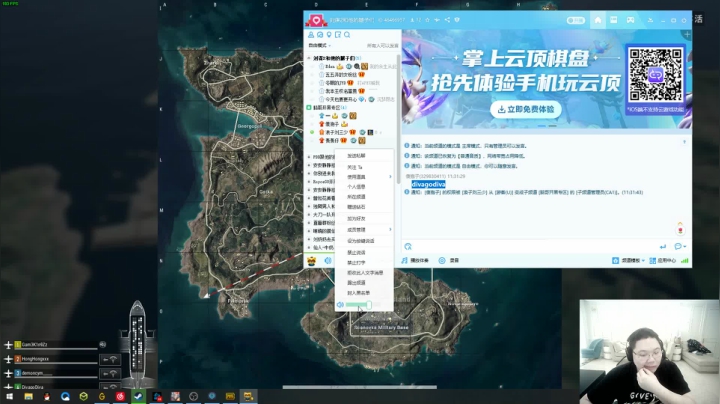Open the yellow G taskbar icon
This screenshot has height=404, width=720.
coord(102,396)
